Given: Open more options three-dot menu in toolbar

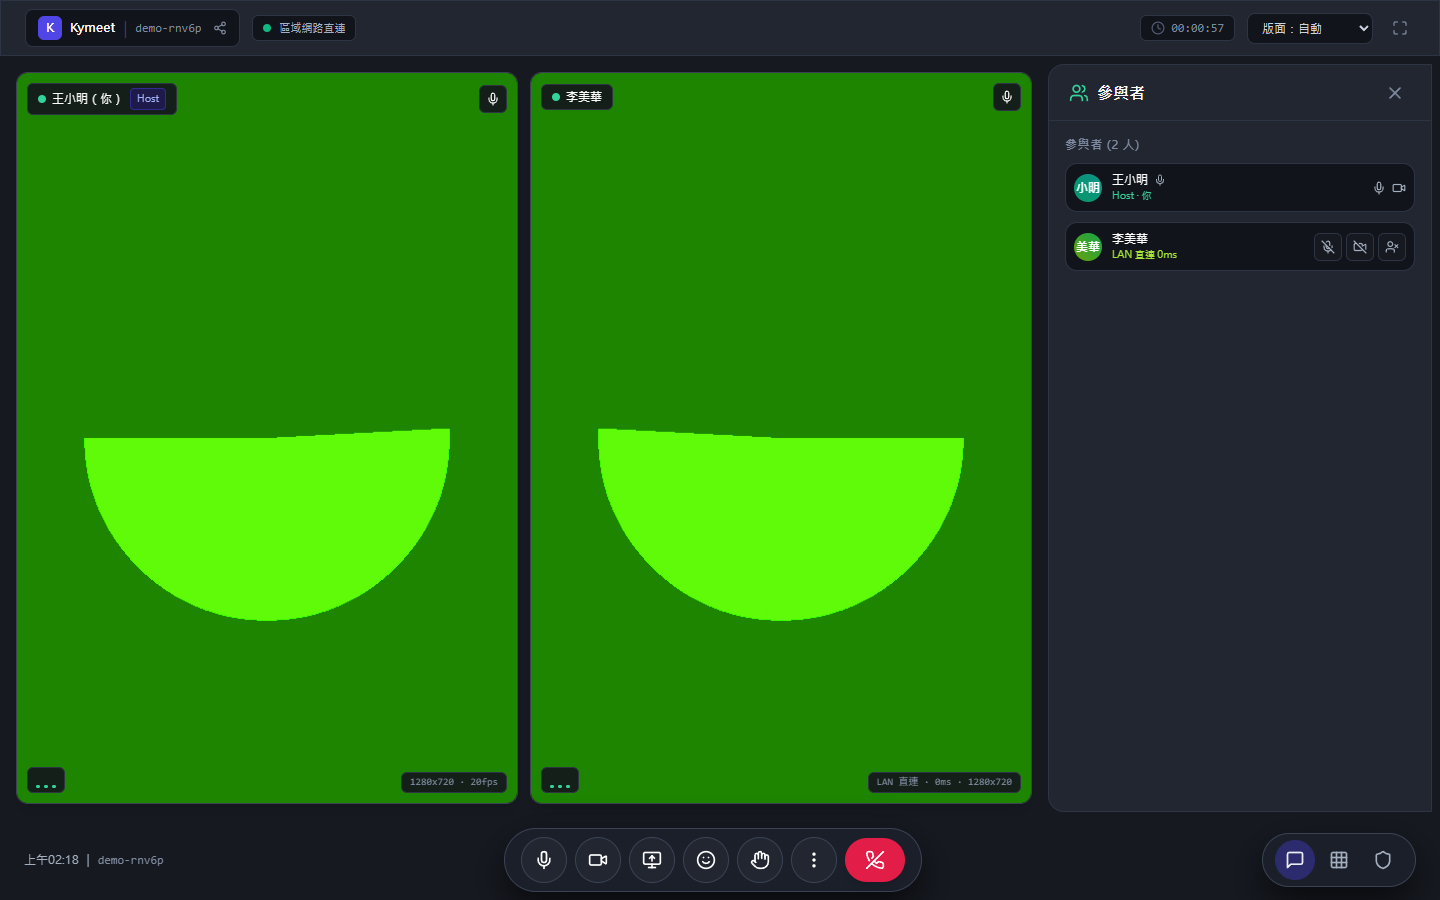Looking at the screenshot, I should pyautogui.click(x=814, y=860).
